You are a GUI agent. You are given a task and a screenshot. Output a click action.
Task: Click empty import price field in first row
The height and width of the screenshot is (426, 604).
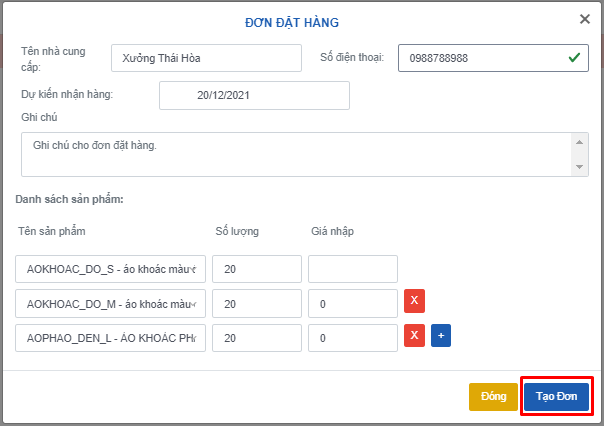point(352,269)
